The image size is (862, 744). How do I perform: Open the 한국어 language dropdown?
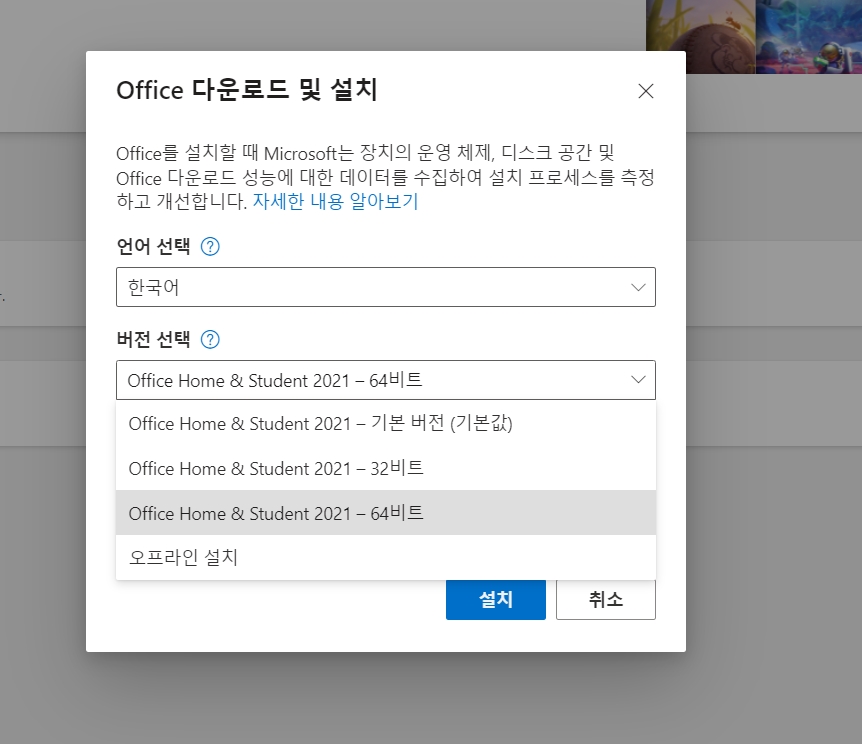click(386, 287)
